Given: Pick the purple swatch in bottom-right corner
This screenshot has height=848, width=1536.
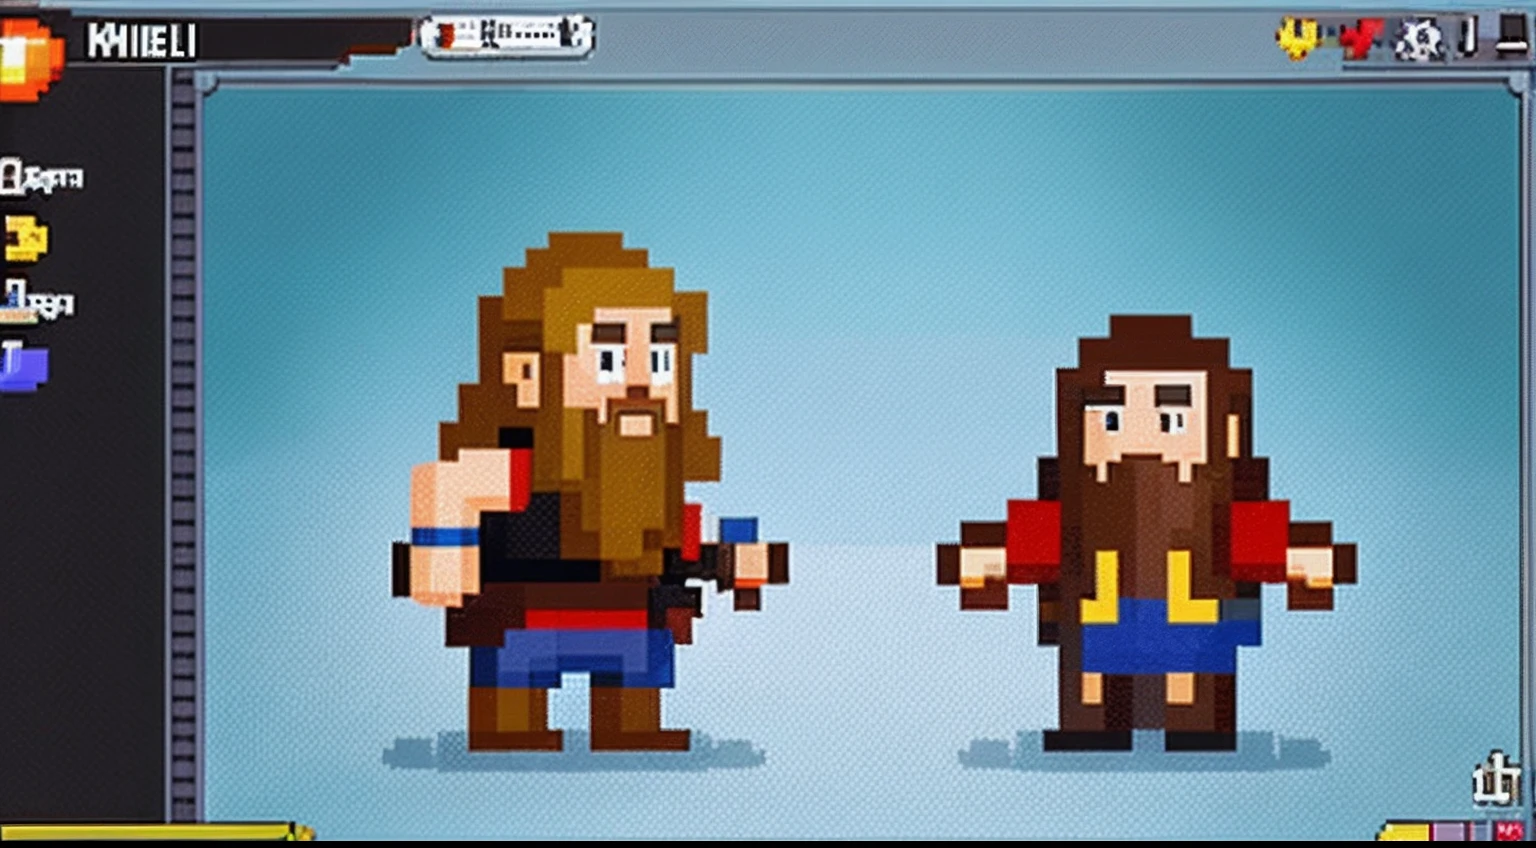Looking at the screenshot, I should click(1449, 832).
